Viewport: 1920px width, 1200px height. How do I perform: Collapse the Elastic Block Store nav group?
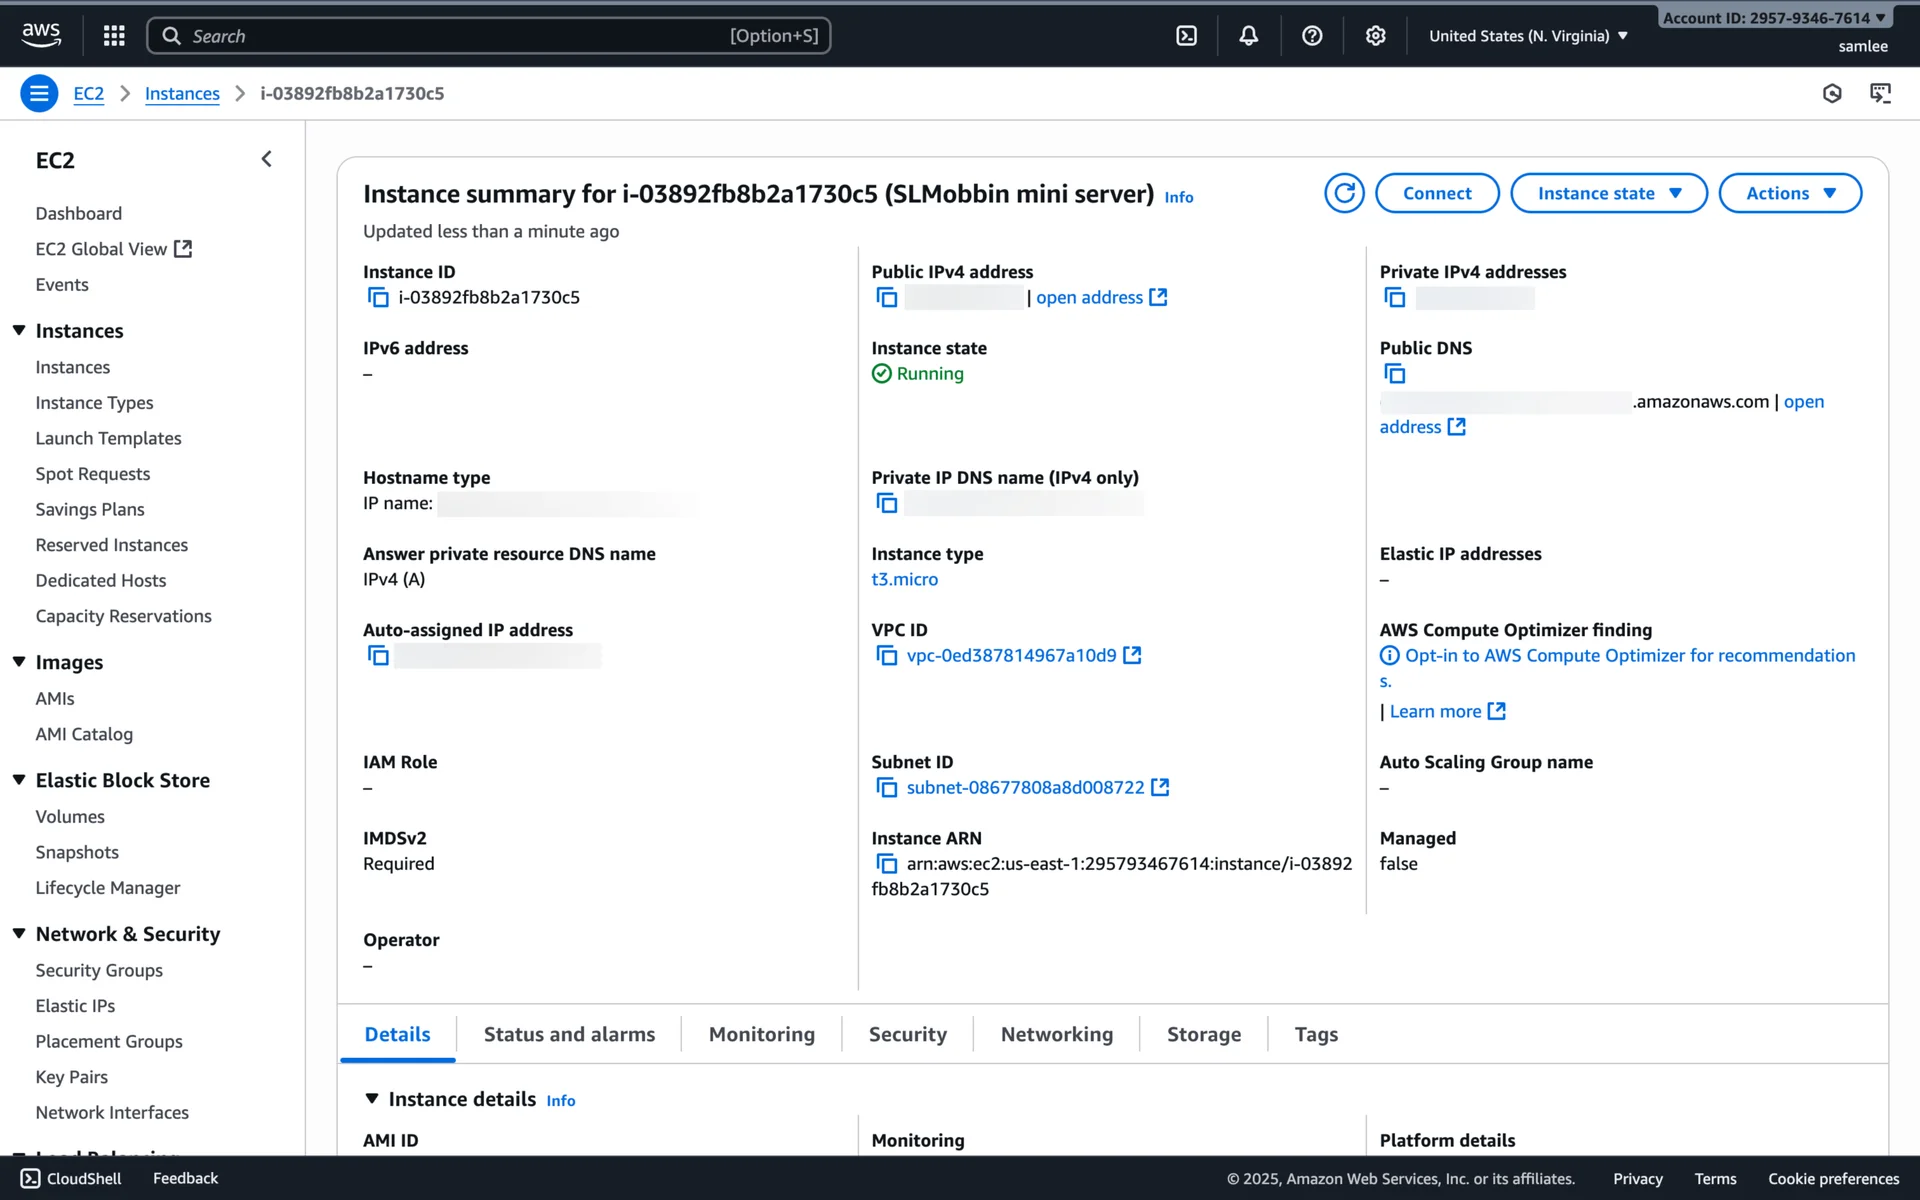19,780
